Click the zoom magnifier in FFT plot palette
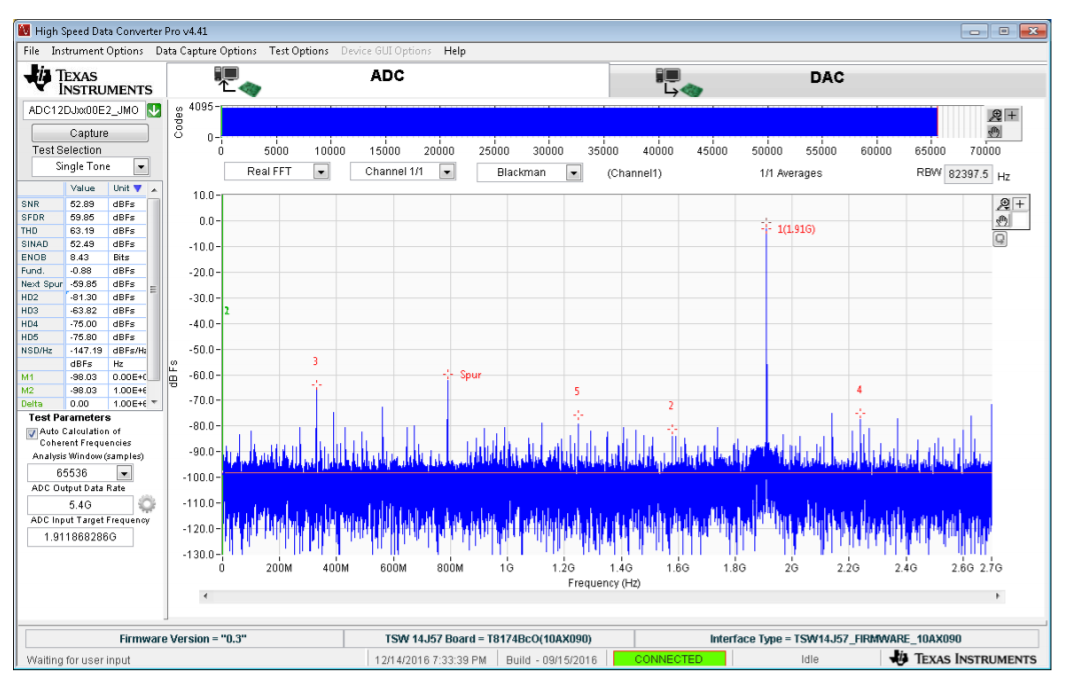The height and width of the screenshot is (678, 1092). click(x=1003, y=204)
